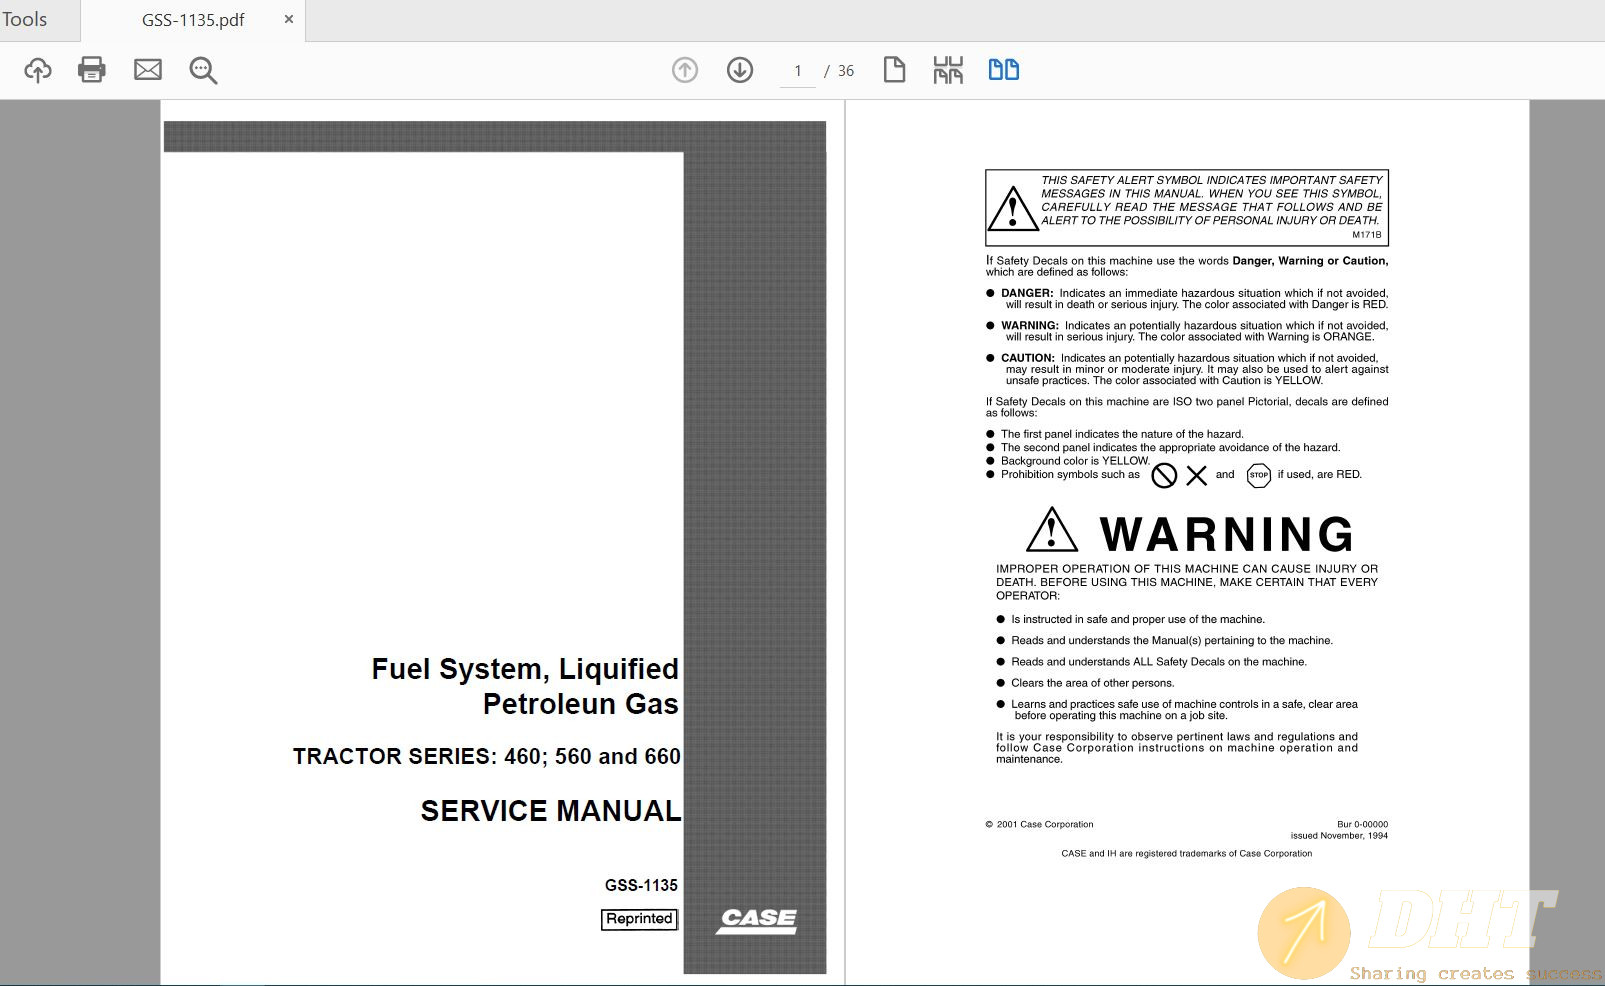Viewport: 1605px width, 986px height.
Task: Open the search/zoom tool
Action: [x=203, y=70]
